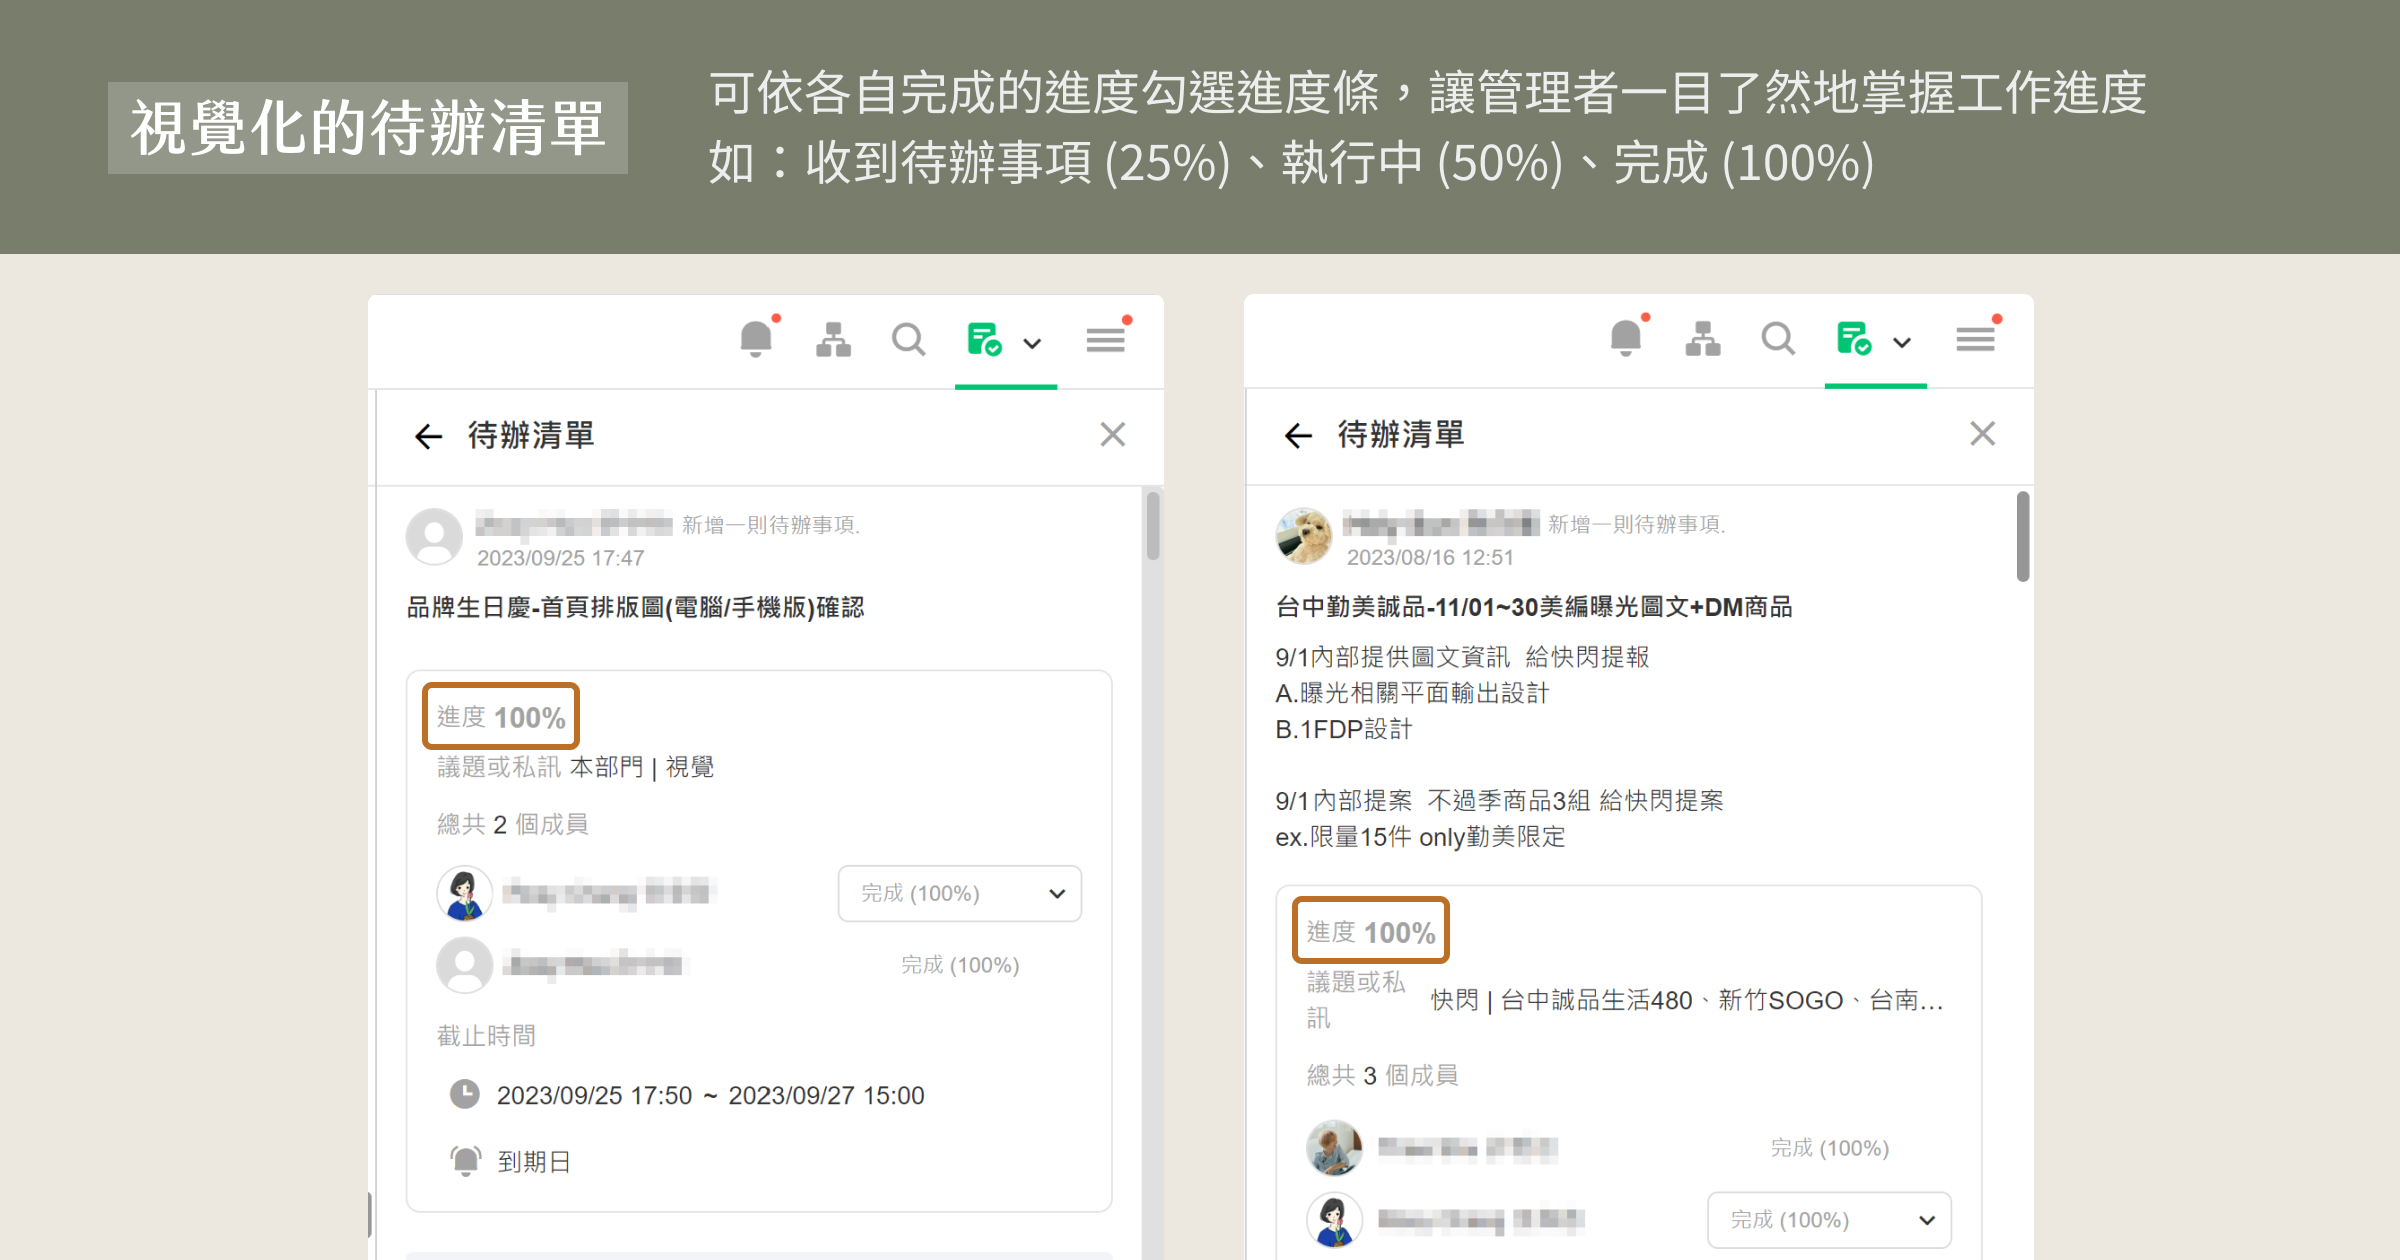Open the green to-do list icon in left panel
The width and height of the screenshot is (2400, 1260).
(984, 340)
